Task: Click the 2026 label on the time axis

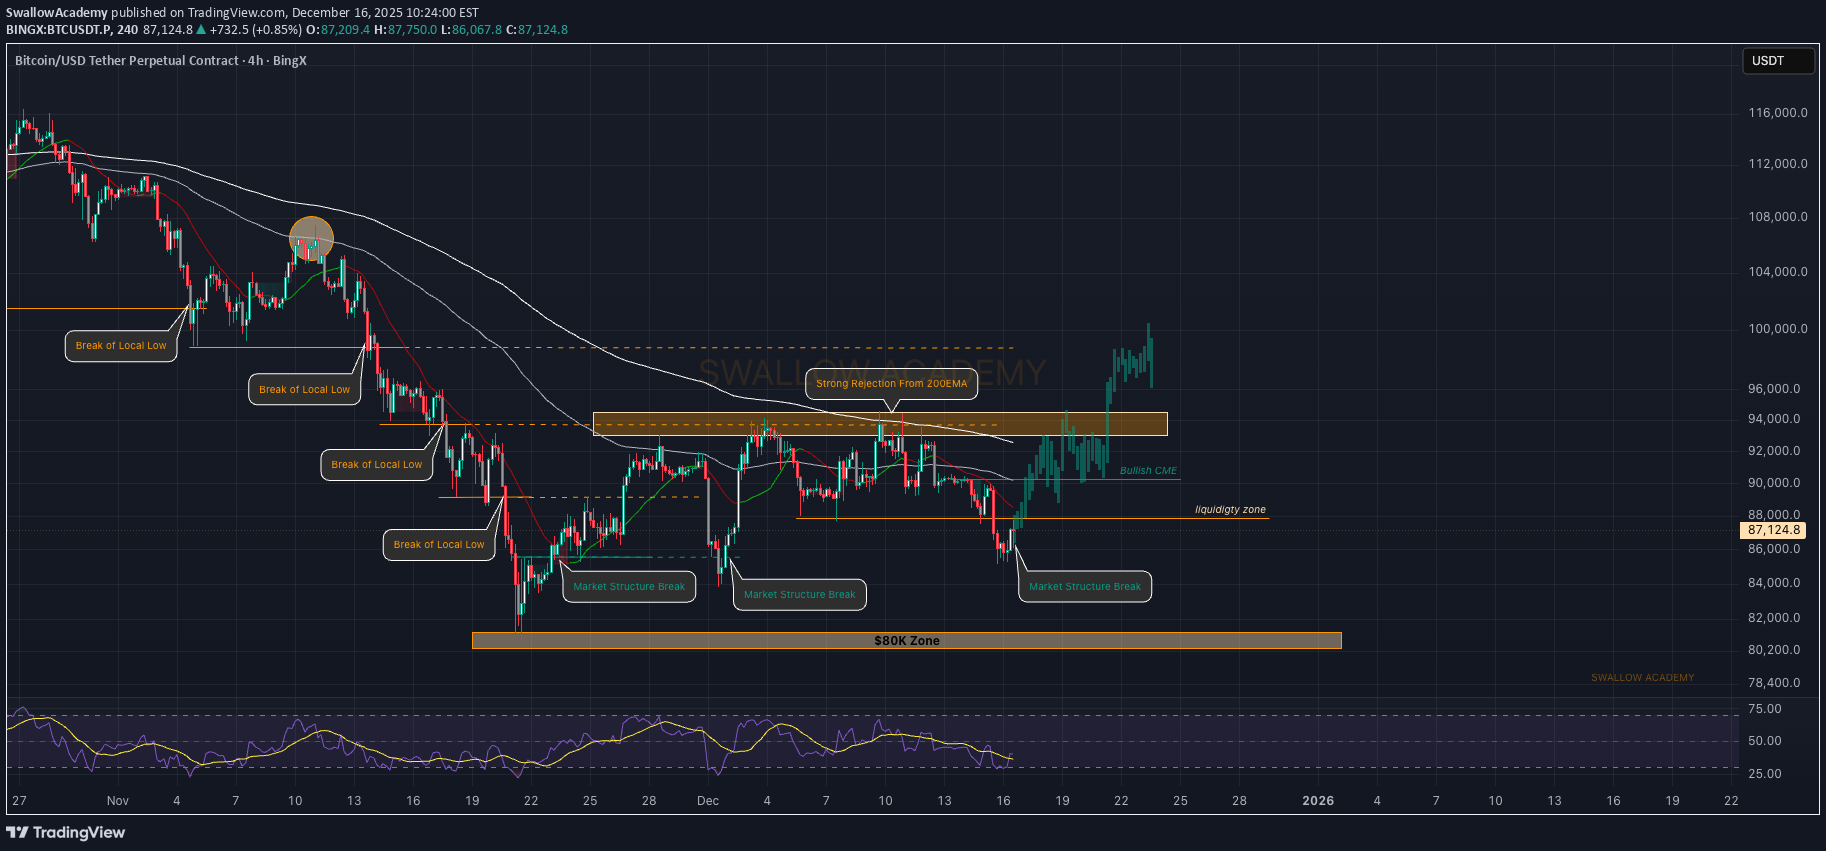Action: [x=1317, y=801]
